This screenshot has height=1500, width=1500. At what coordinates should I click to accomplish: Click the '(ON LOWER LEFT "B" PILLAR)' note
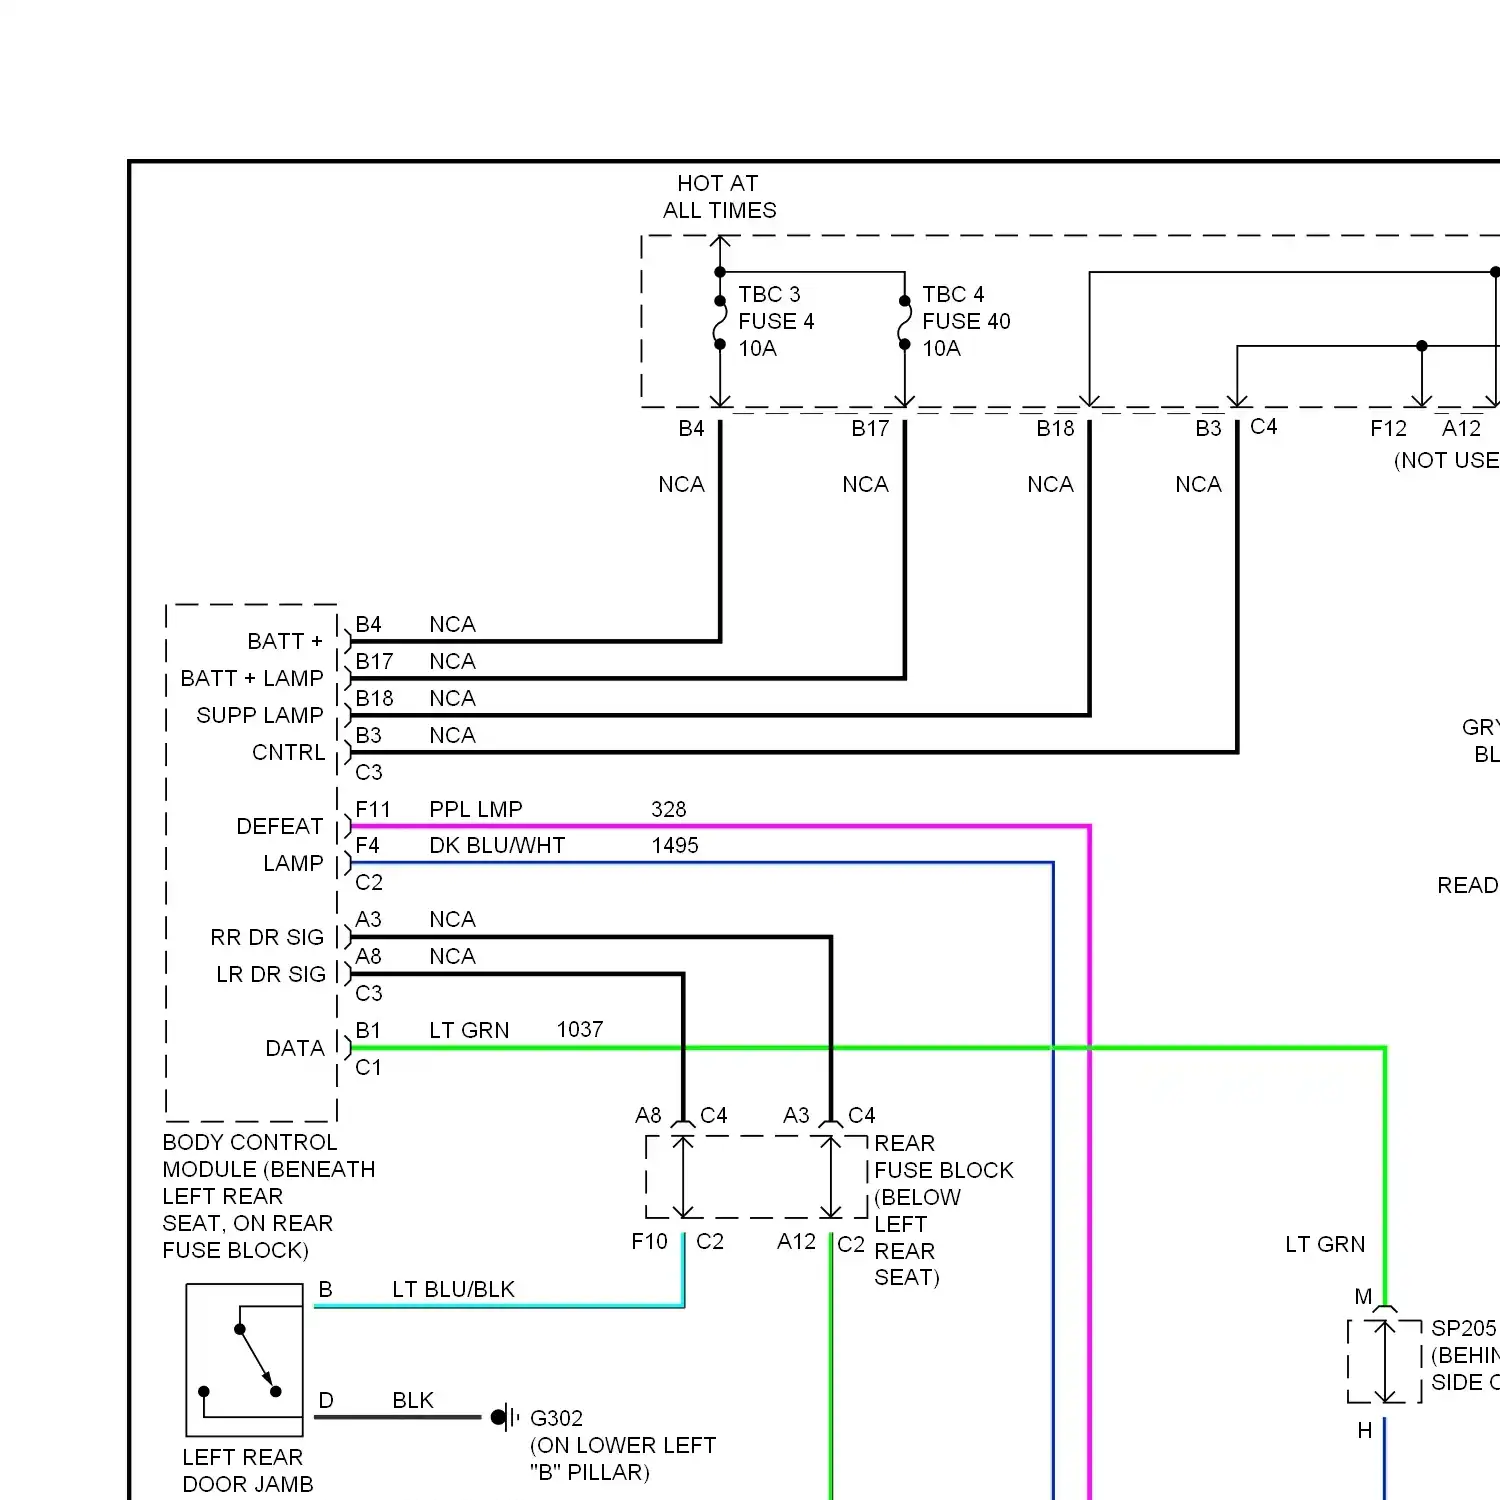[x=623, y=1458]
